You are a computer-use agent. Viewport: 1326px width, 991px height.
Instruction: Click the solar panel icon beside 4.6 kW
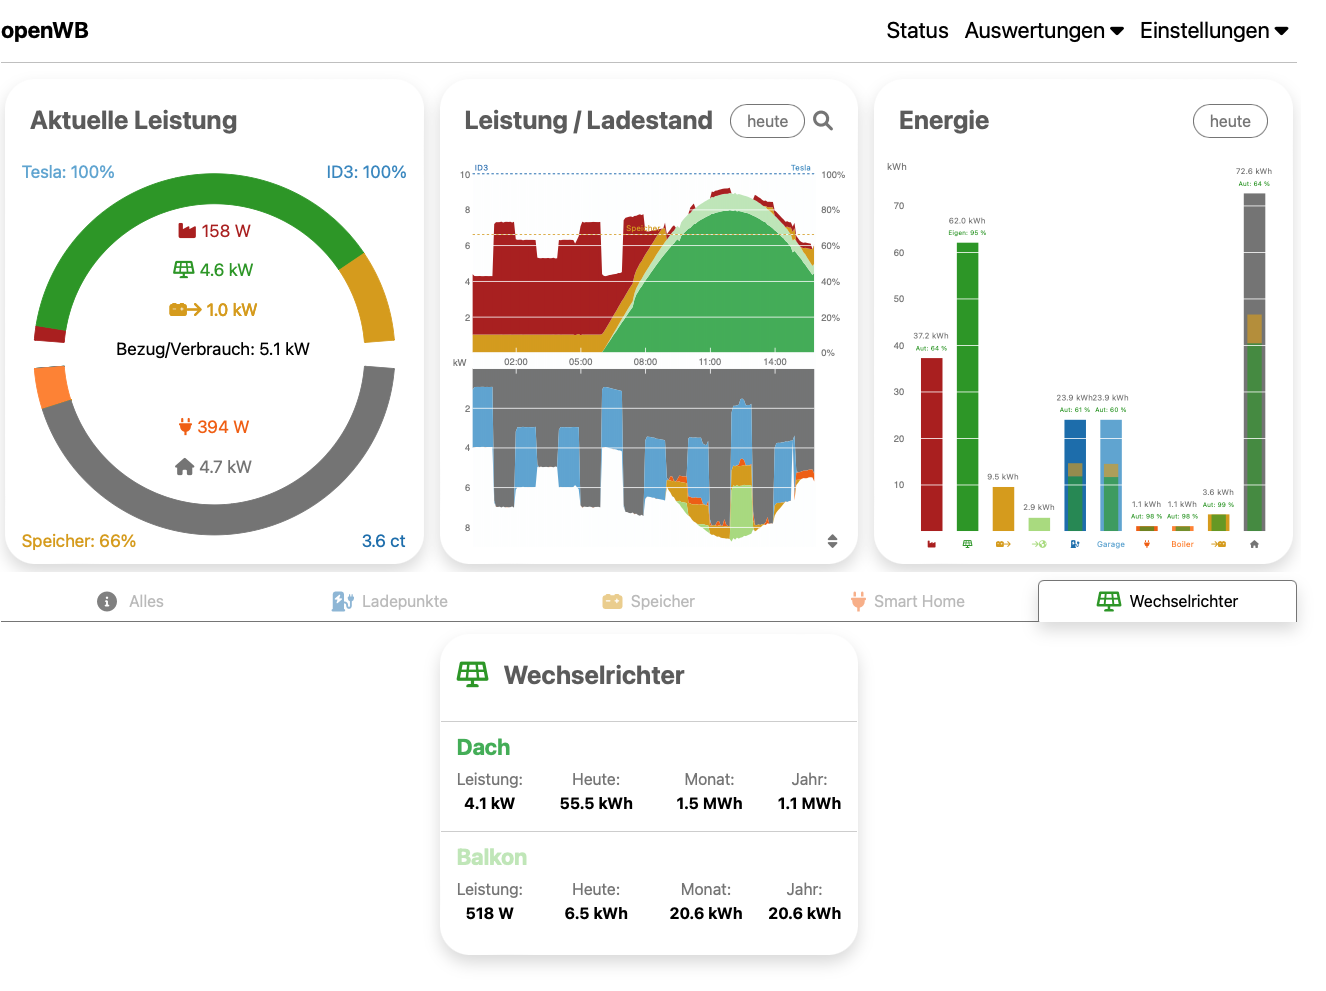click(x=184, y=269)
